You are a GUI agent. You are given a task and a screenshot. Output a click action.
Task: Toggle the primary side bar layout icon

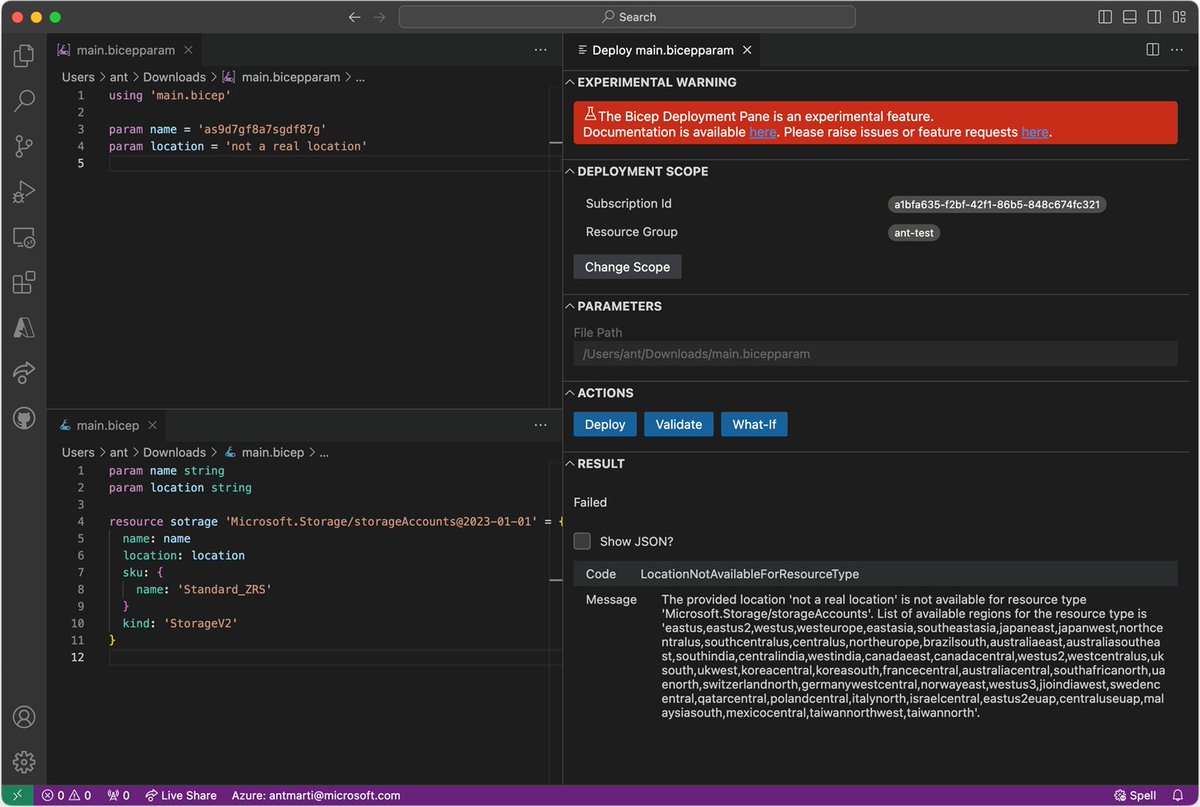pyautogui.click(x=1105, y=17)
